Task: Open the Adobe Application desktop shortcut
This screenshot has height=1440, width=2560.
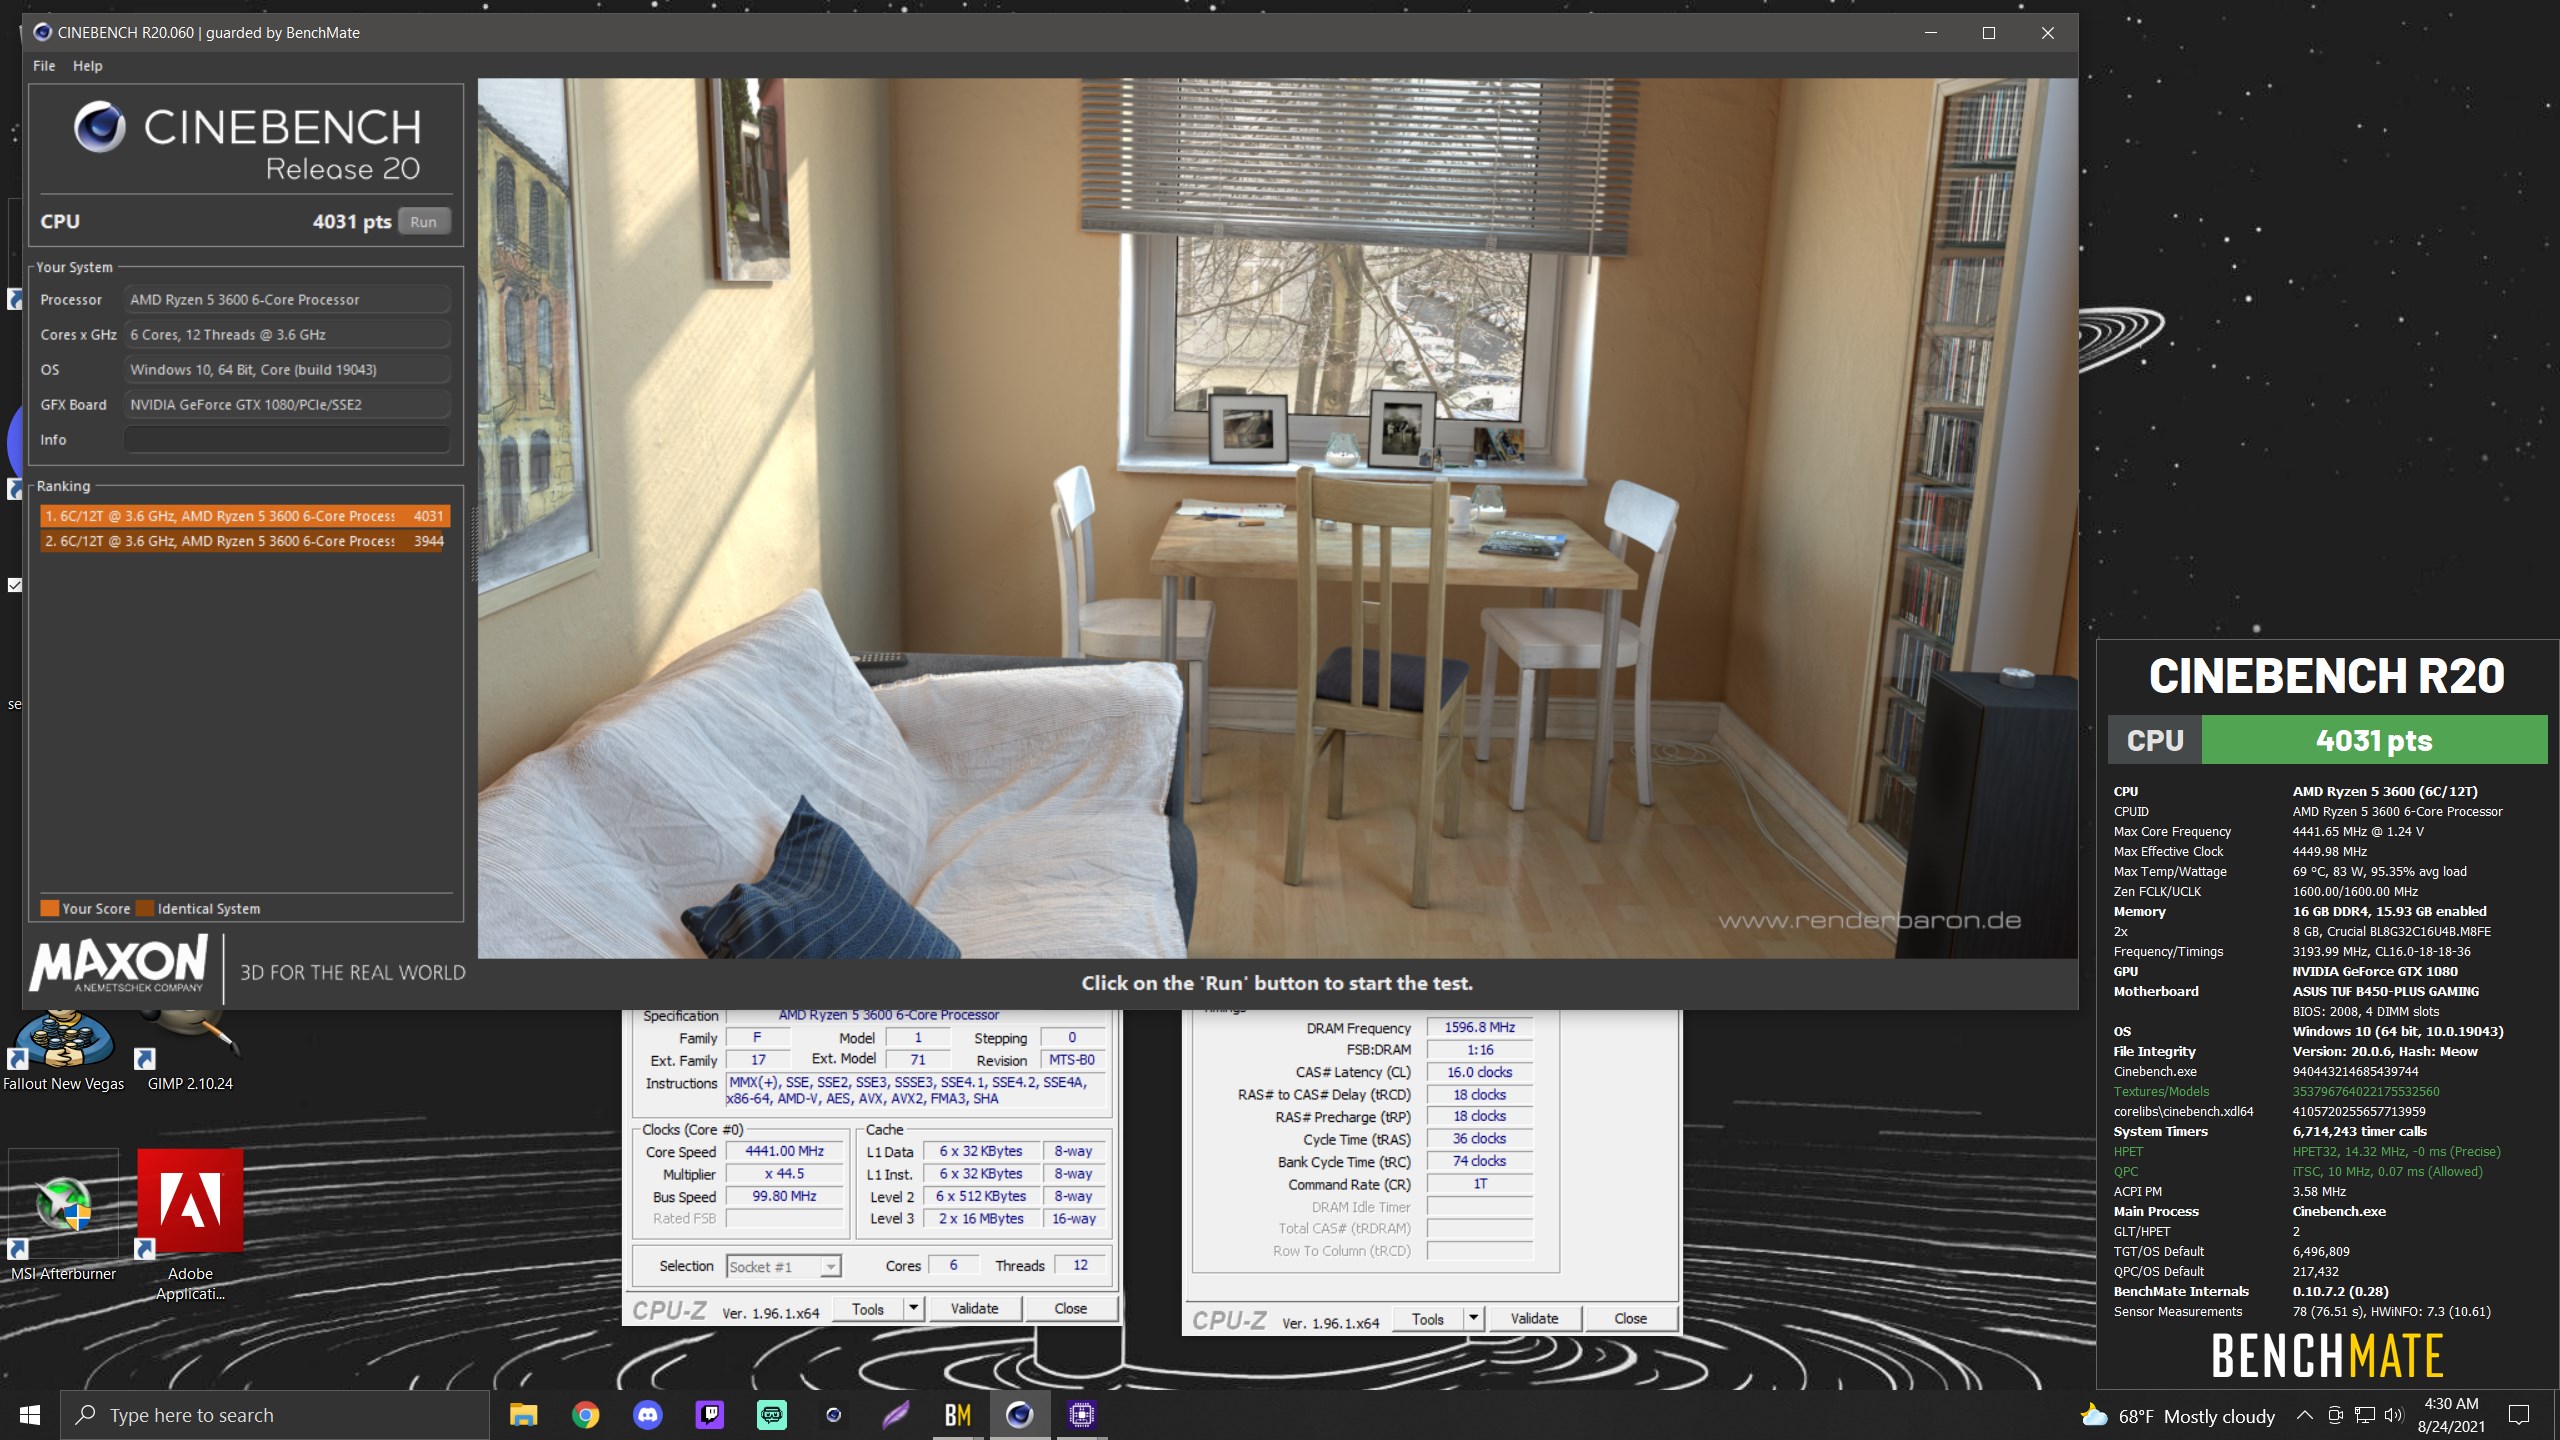Action: point(190,1225)
